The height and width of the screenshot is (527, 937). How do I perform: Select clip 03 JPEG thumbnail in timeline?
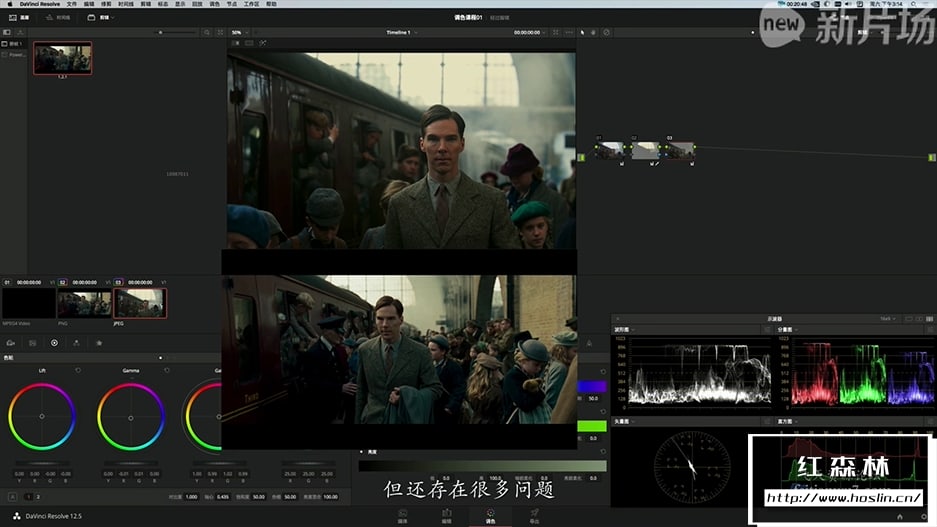coord(140,304)
